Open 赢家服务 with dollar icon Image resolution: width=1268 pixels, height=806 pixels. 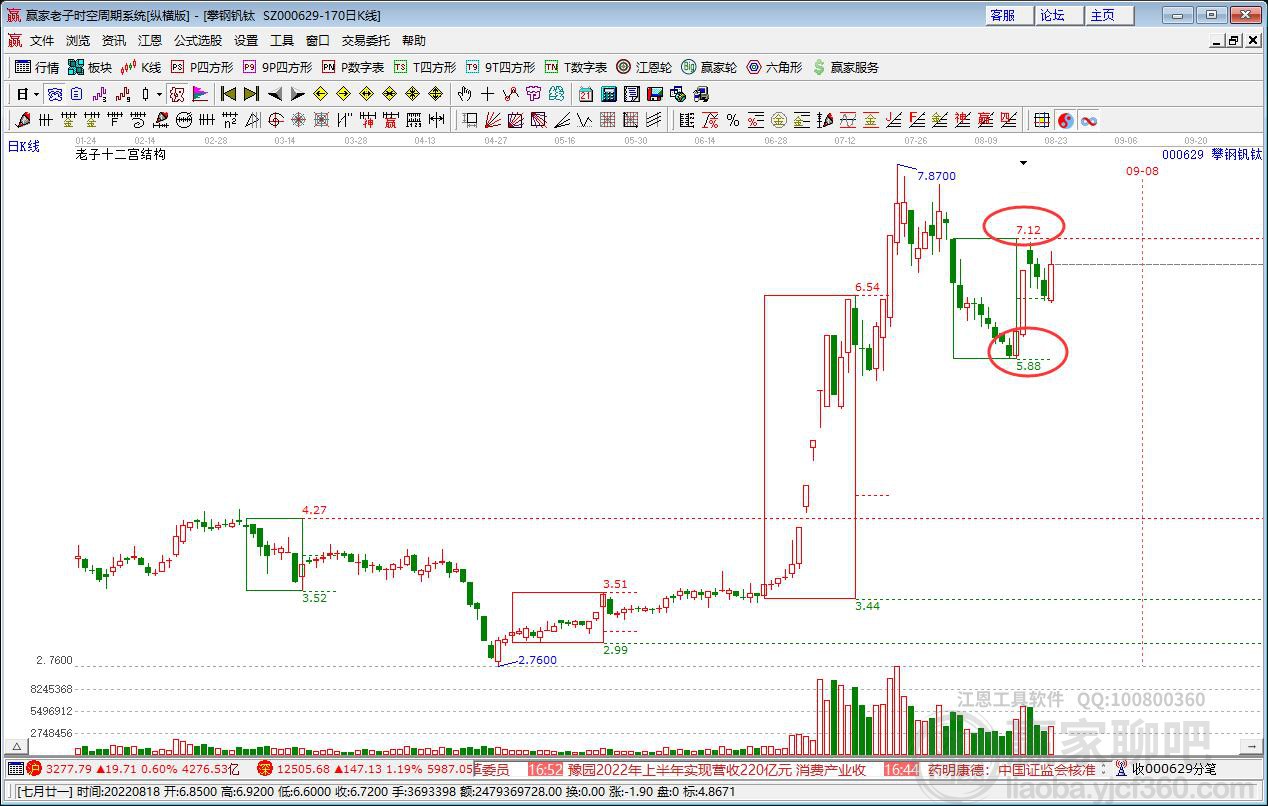click(846, 67)
